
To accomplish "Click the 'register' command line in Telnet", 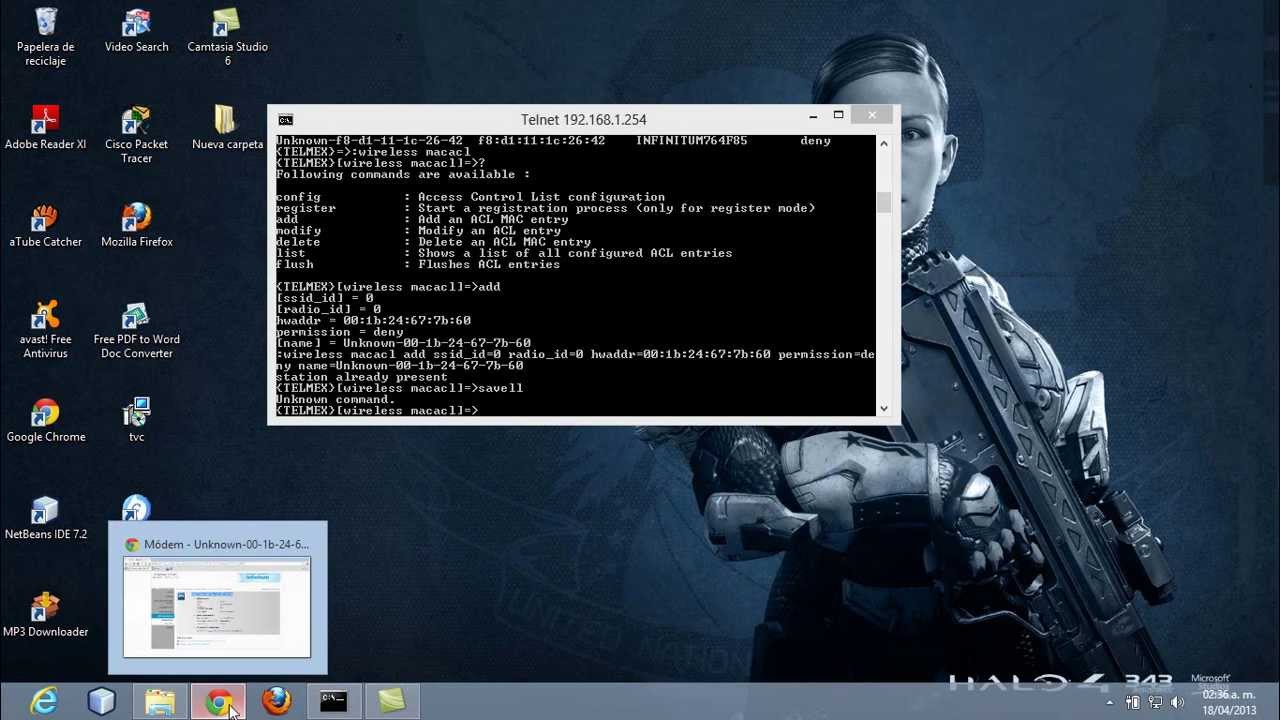I will (x=545, y=208).
